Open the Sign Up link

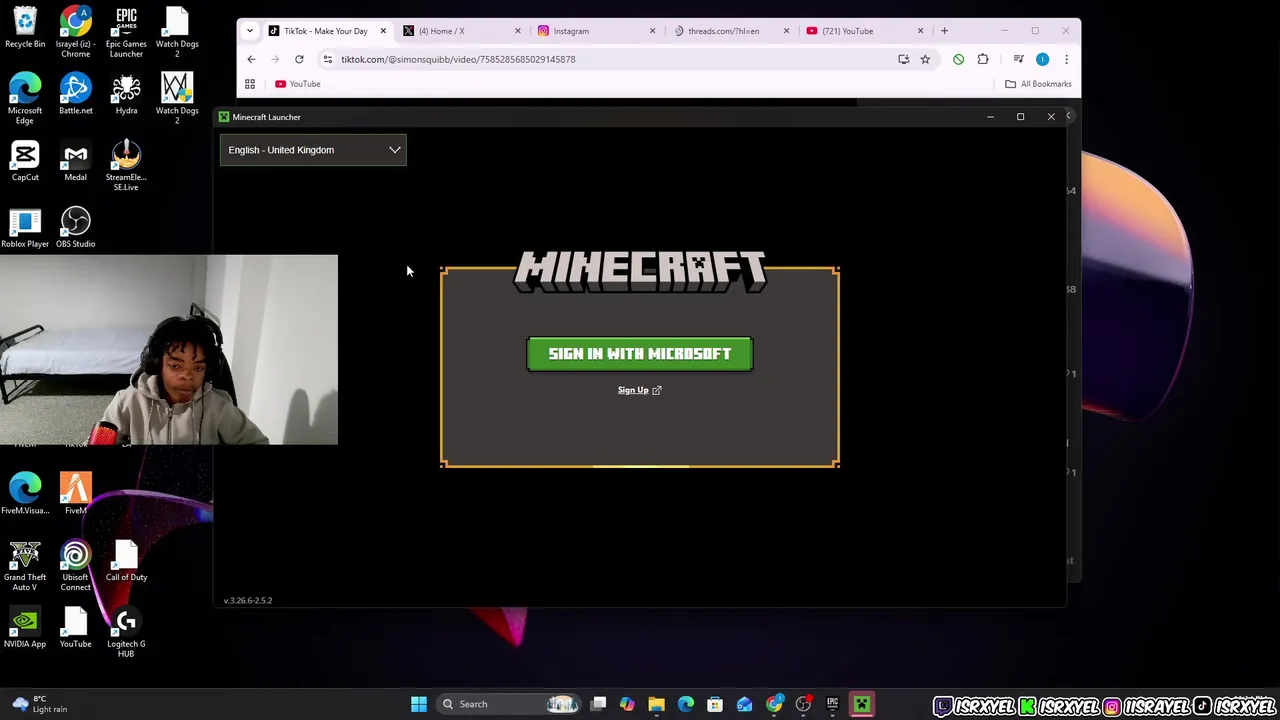[x=639, y=390]
